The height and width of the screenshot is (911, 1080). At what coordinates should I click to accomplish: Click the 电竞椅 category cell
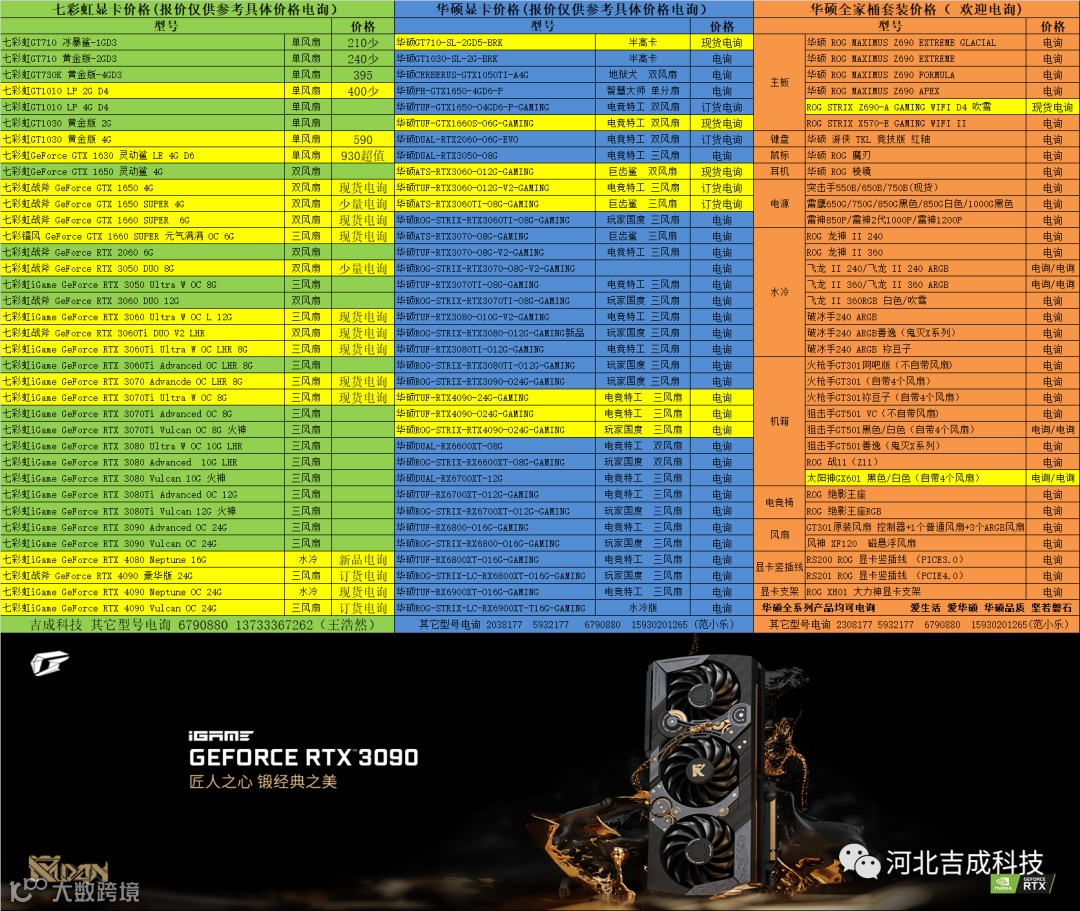(x=779, y=503)
